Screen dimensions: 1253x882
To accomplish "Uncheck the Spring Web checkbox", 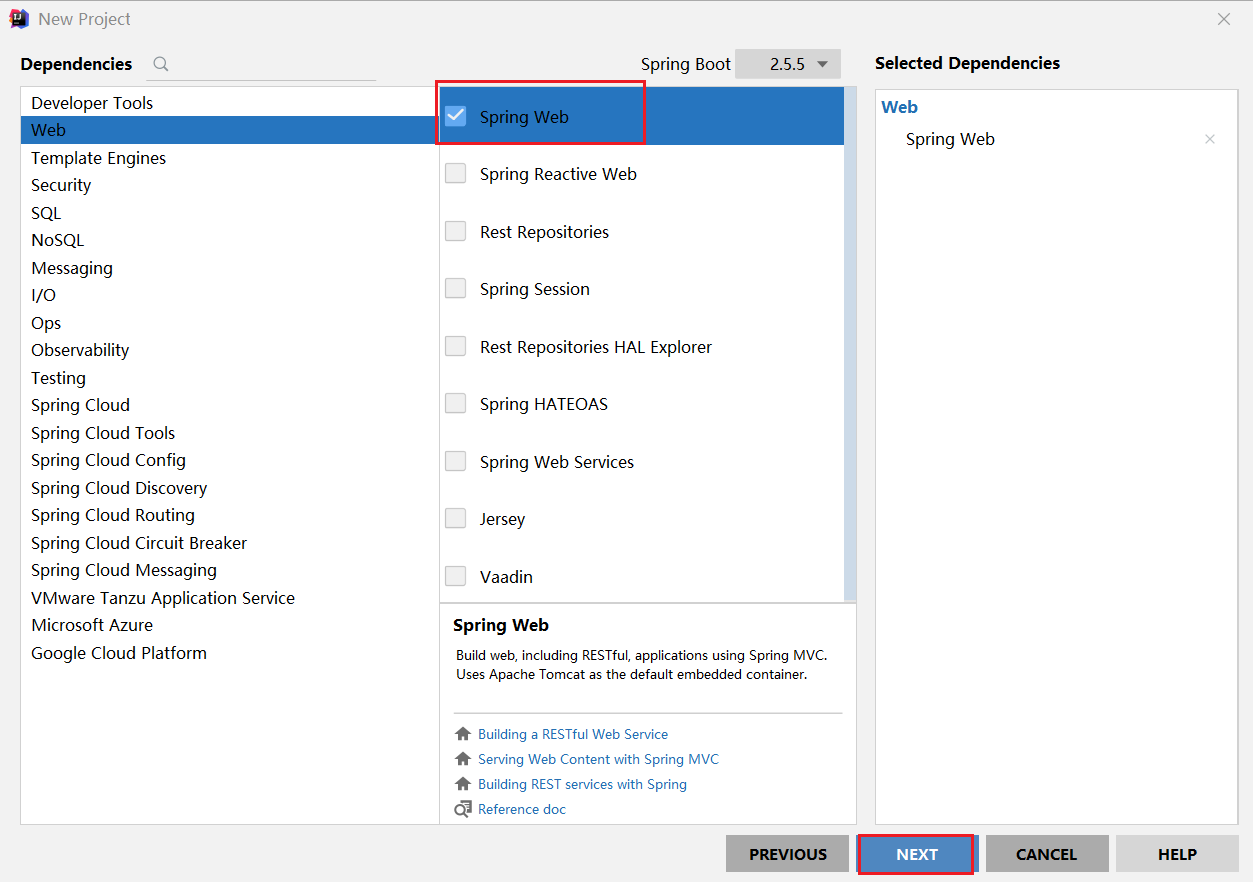I will [456, 116].
